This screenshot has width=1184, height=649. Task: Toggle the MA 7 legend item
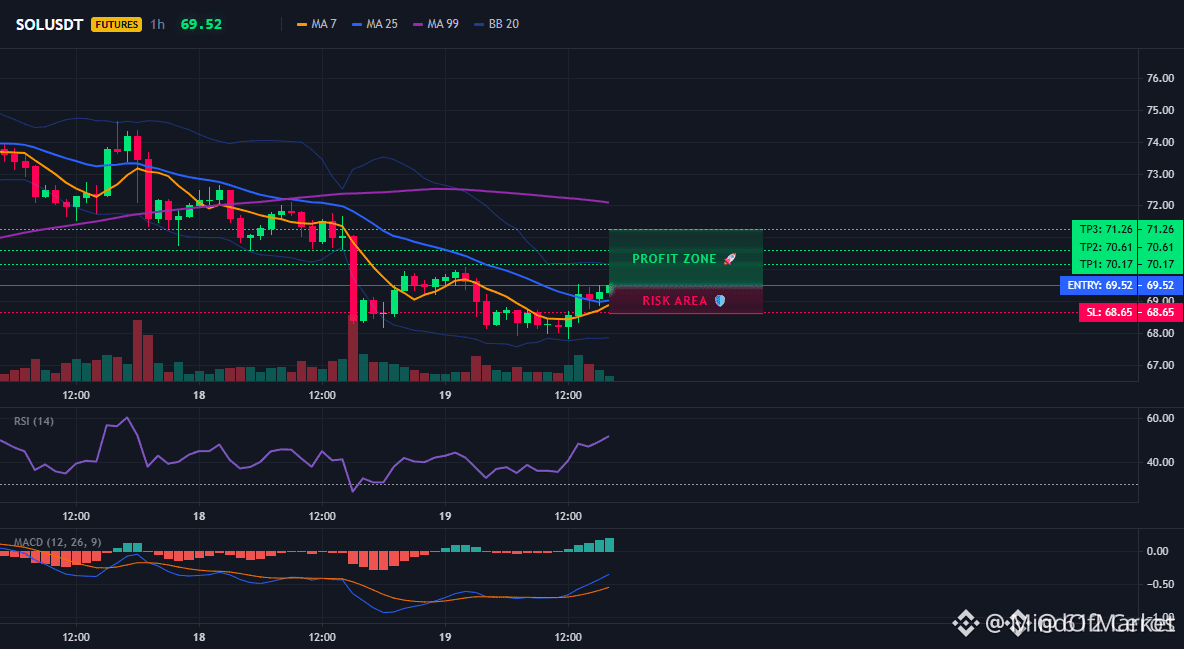(316, 24)
